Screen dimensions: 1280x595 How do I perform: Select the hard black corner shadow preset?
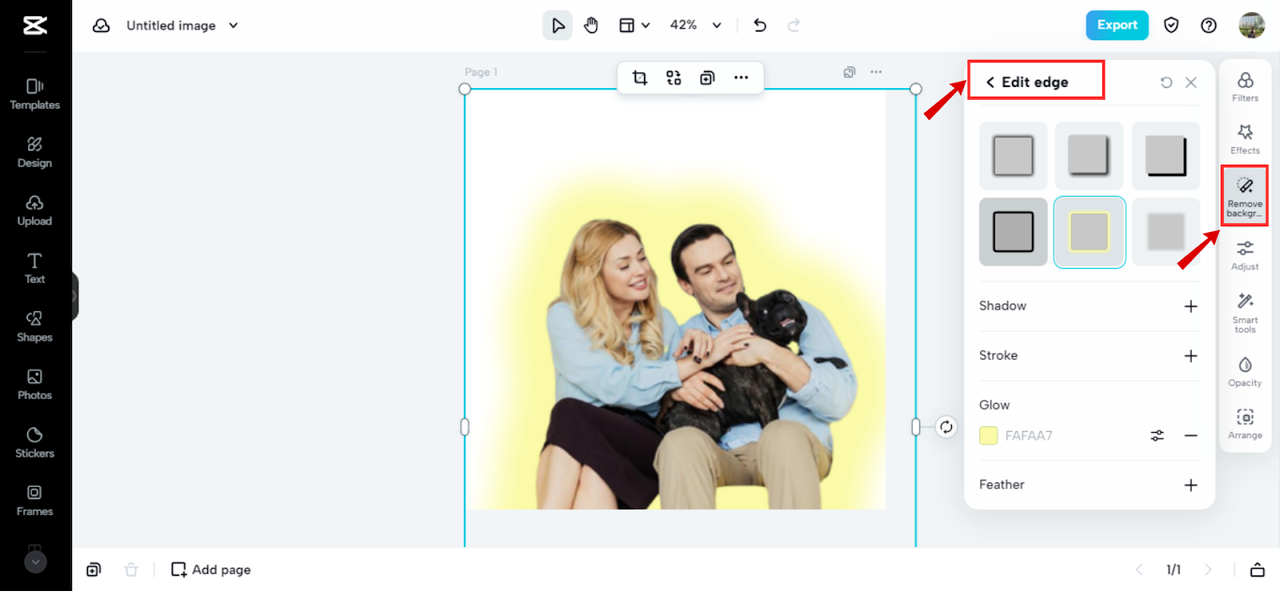click(x=1166, y=156)
